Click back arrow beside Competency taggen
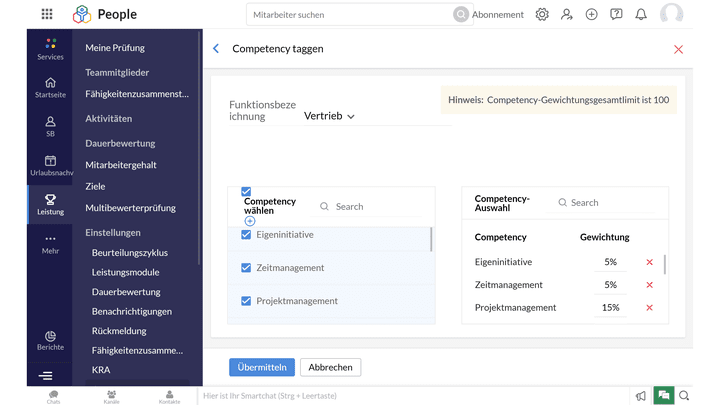720x405 pixels. click(x=216, y=48)
